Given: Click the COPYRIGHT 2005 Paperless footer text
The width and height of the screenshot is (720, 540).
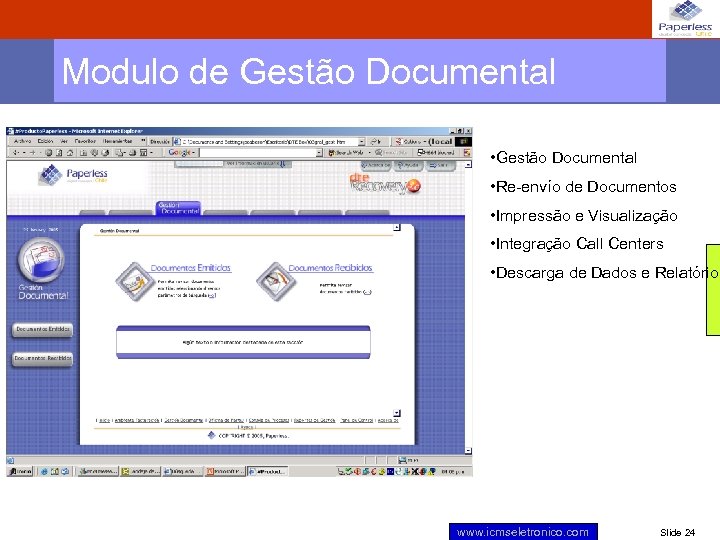Looking at the screenshot, I should [x=253, y=436].
